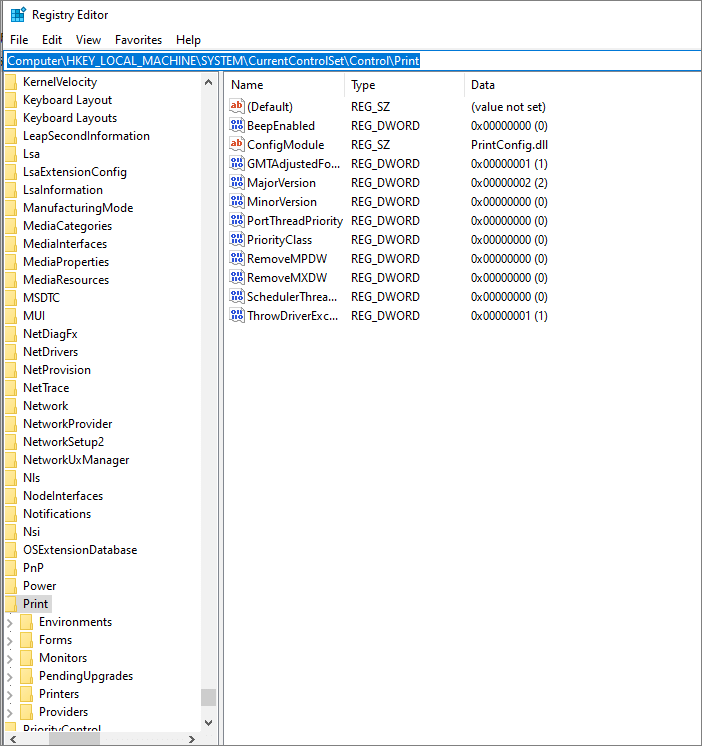Click MajorVersion data 0x00000002 (2)
The image size is (702, 746).
(509, 183)
